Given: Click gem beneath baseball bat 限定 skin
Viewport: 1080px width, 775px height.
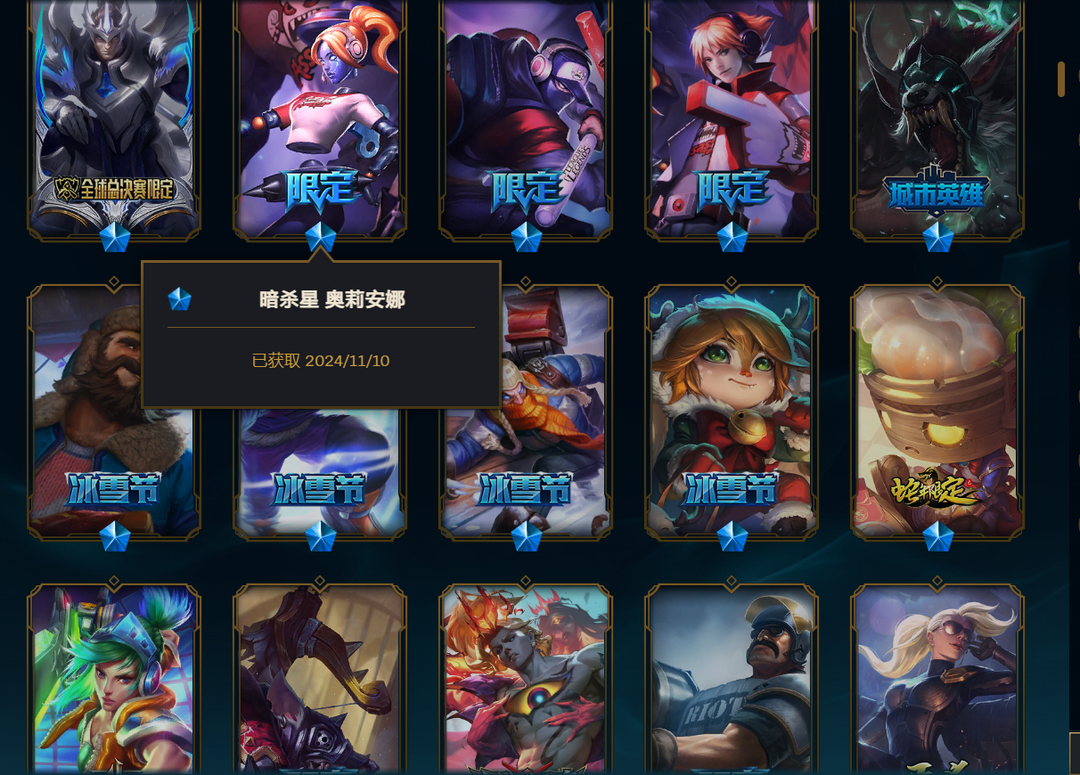Looking at the screenshot, I should (x=526, y=238).
